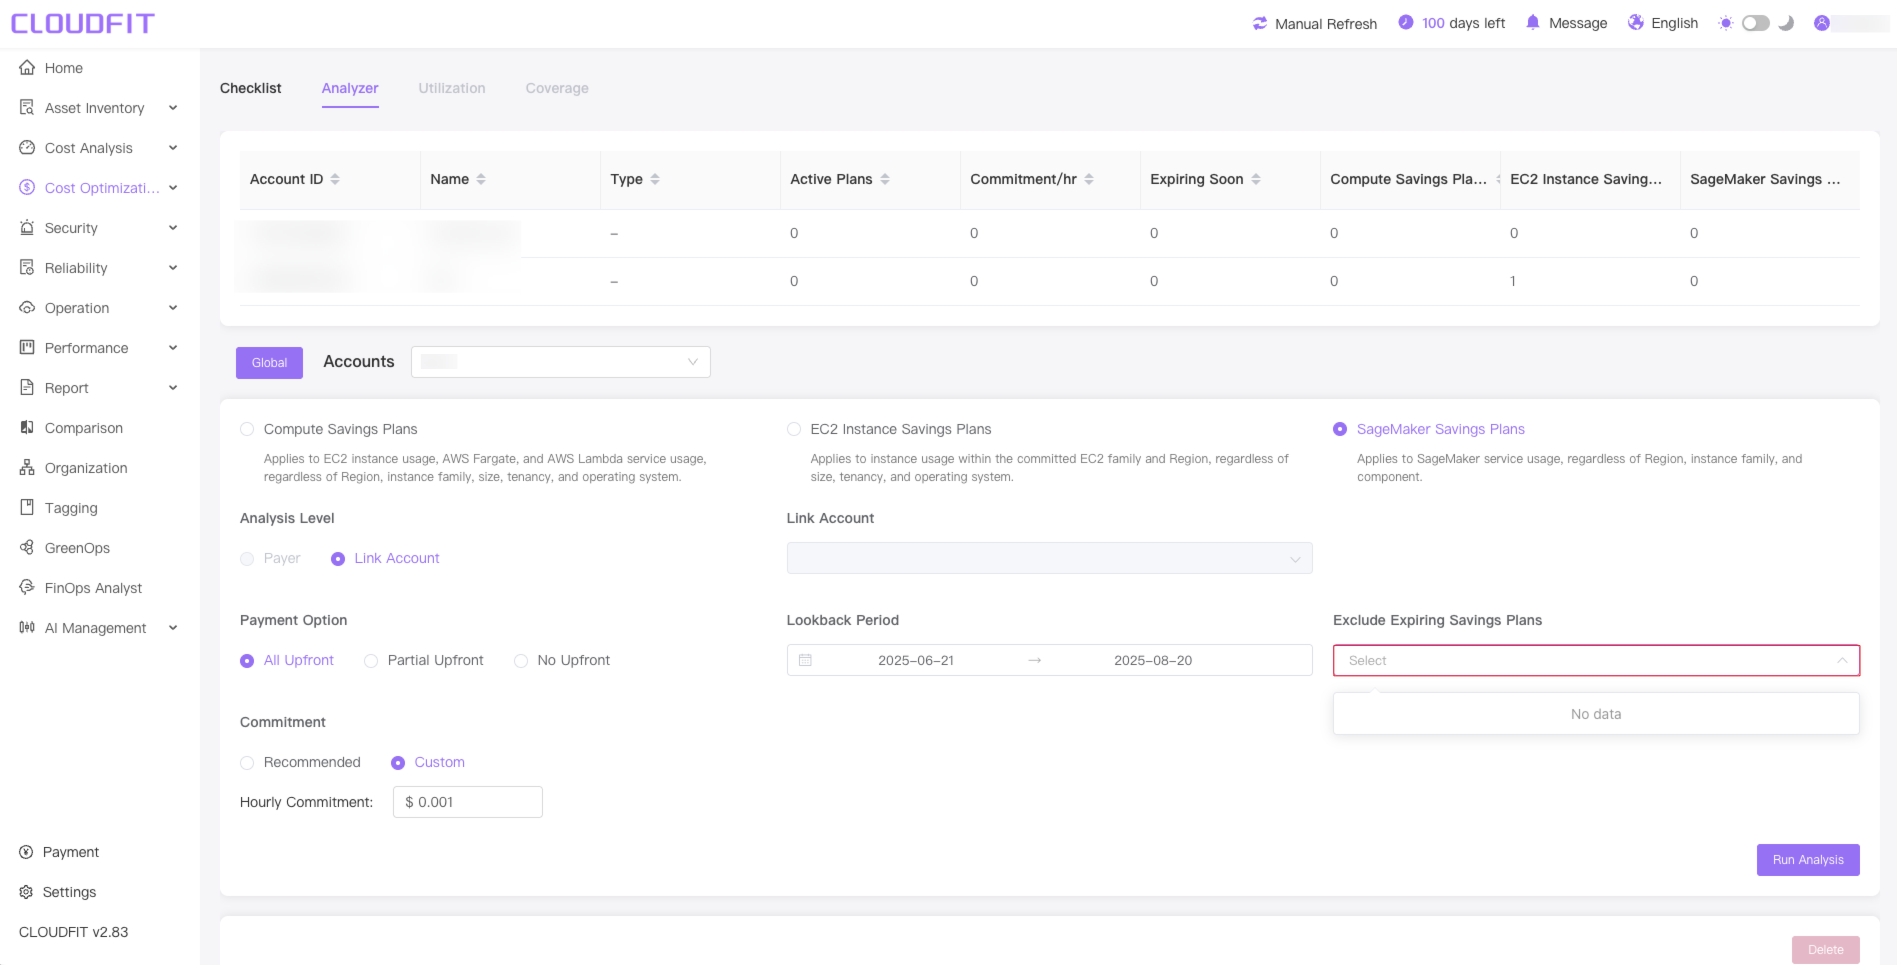Select SageMaker Savings Plans radio button
Screen dimensions: 1897x965
1340,429
